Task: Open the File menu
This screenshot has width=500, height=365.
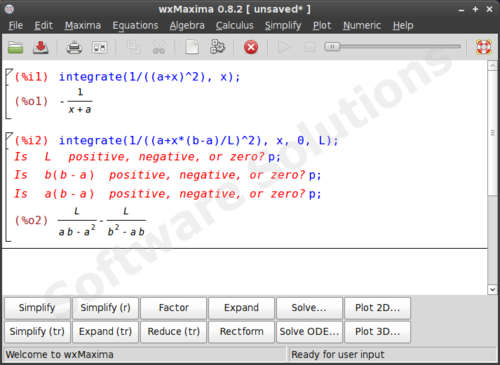Action: (16, 25)
